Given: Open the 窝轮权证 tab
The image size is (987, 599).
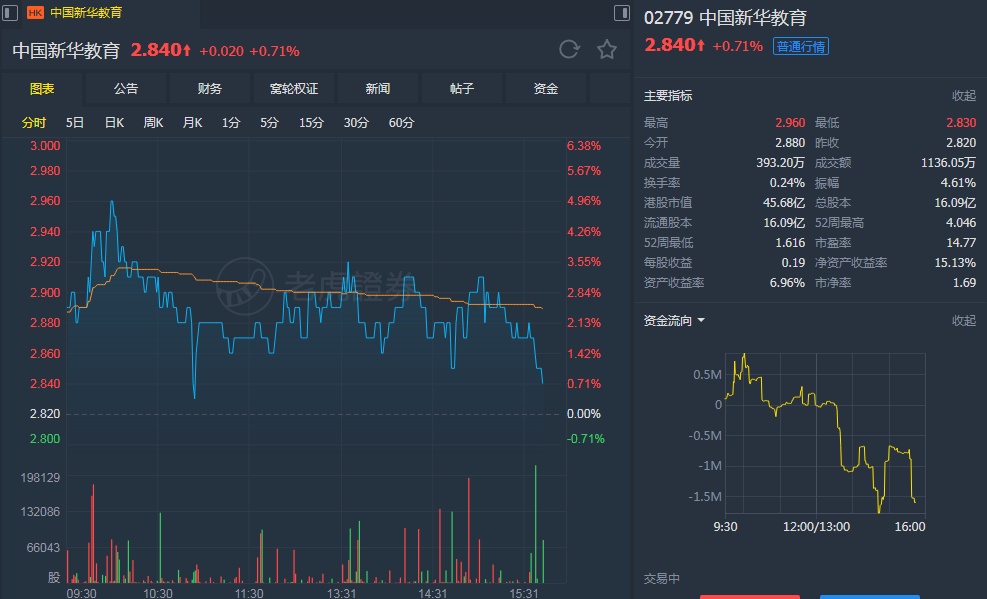Looking at the screenshot, I should coord(294,89).
